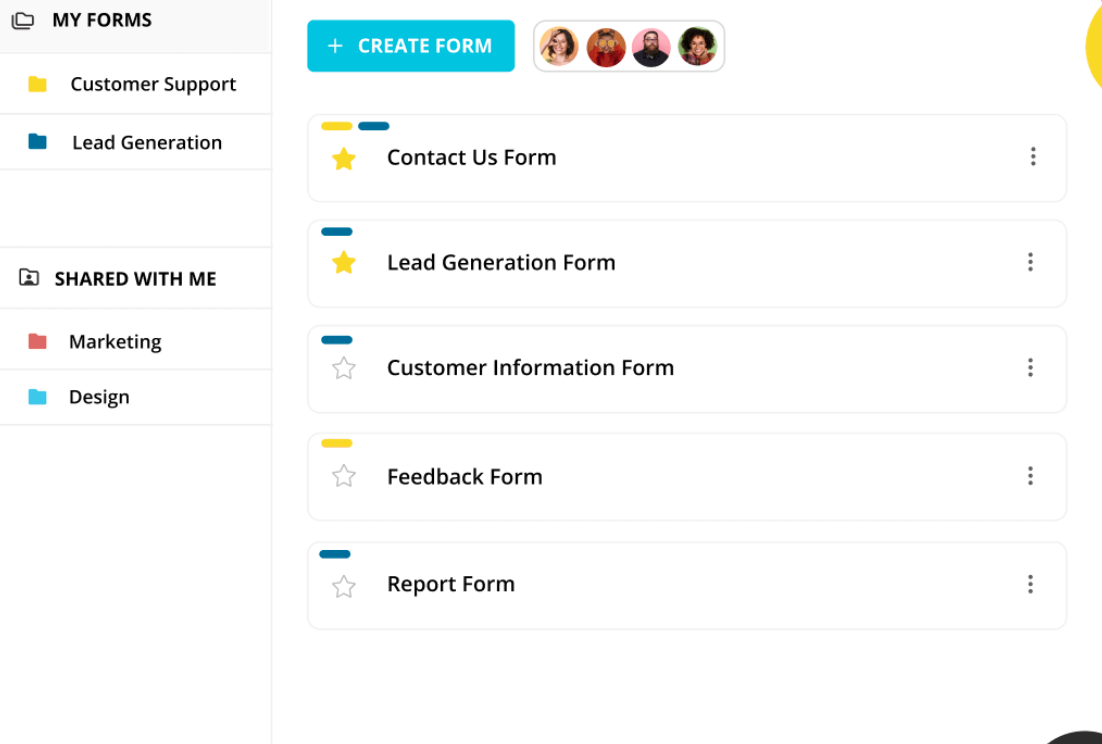Open the Design shared folder

(x=98, y=397)
